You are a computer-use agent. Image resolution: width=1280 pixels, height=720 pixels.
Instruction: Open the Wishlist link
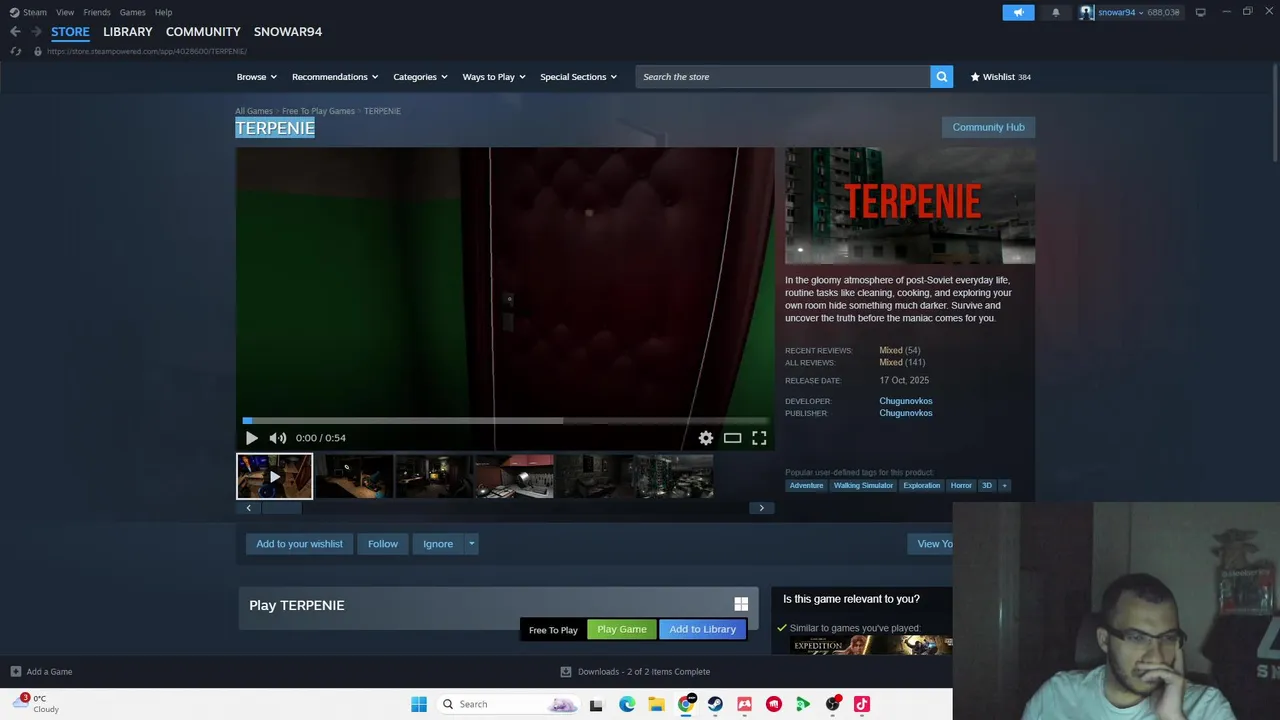pos(1000,77)
